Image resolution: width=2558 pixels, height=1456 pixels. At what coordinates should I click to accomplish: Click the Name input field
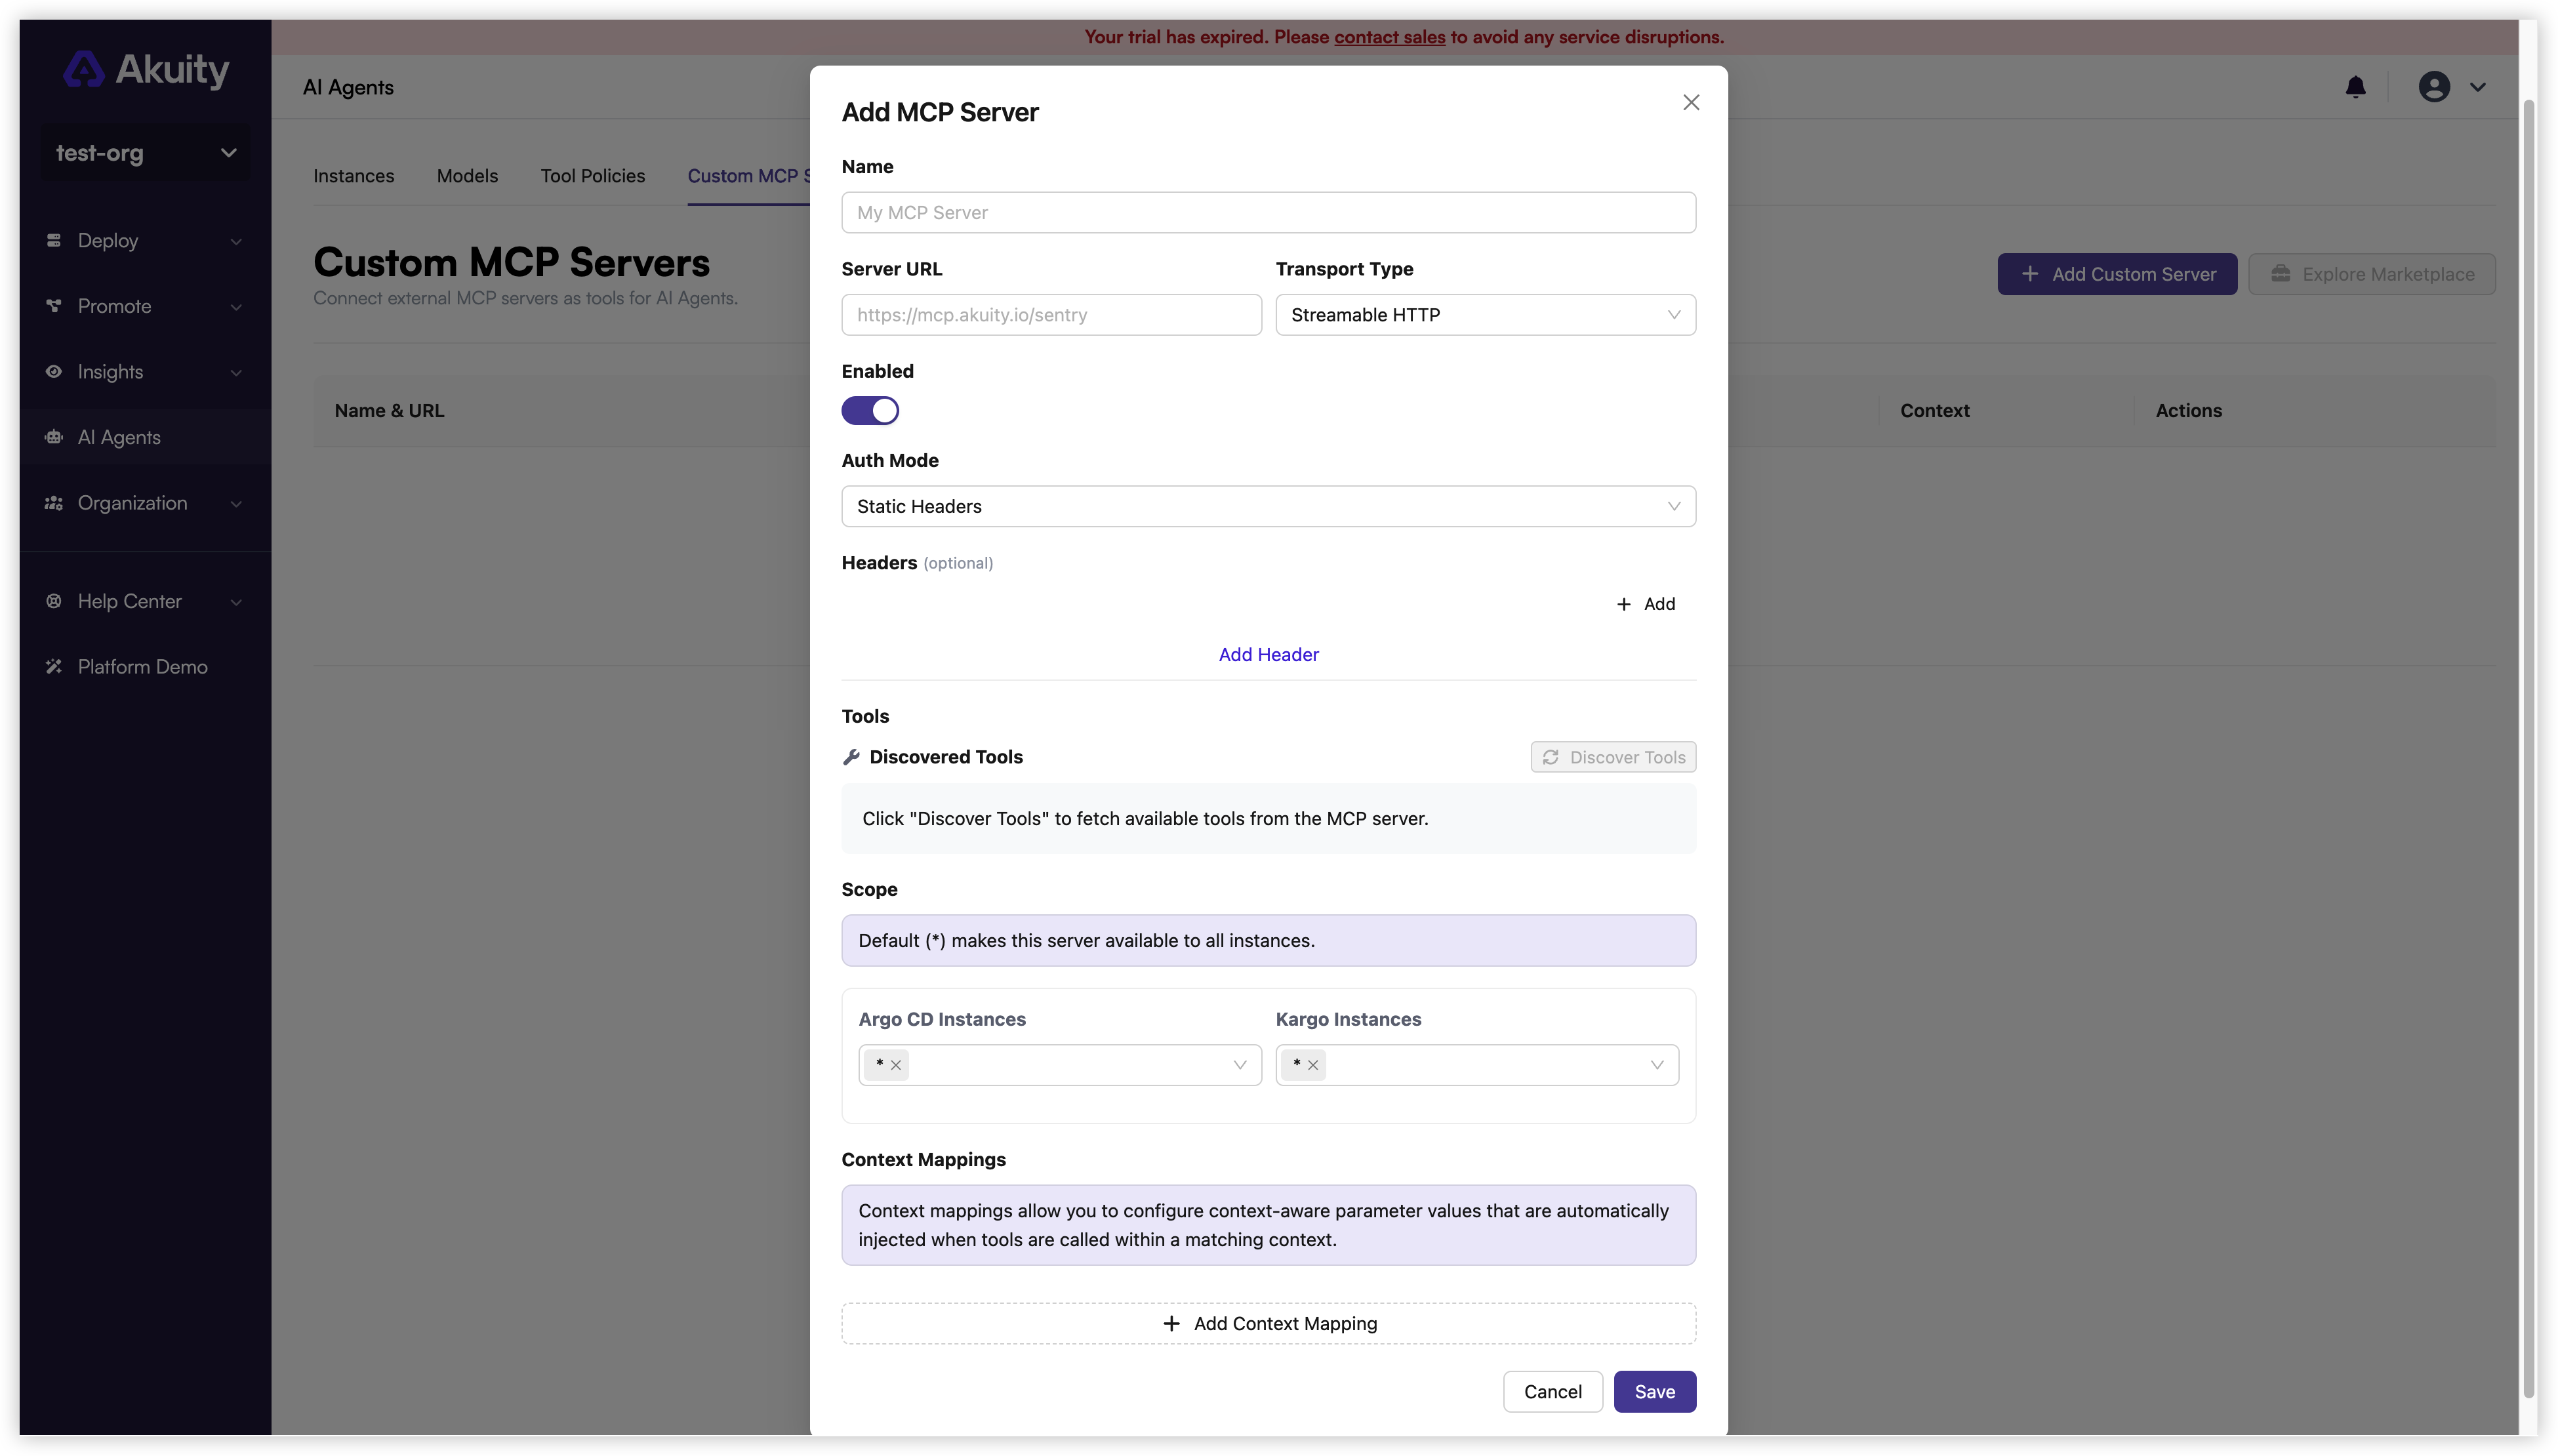coord(1268,213)
